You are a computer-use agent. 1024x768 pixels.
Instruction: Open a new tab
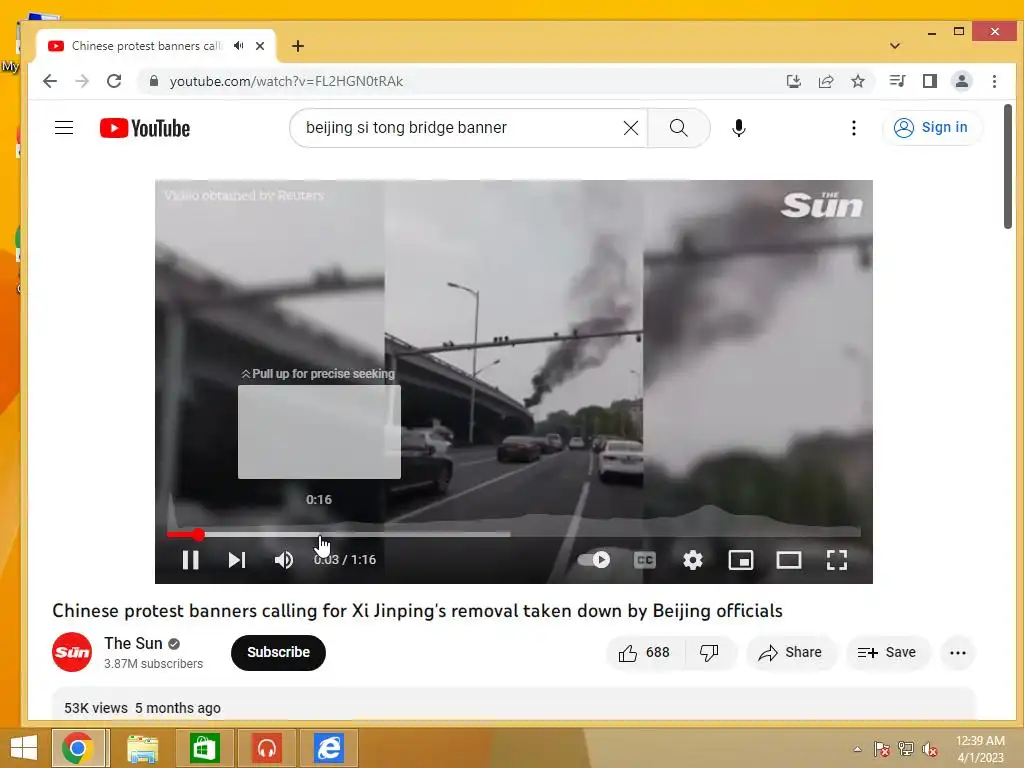pyautogui.click(x=298, y=46)
